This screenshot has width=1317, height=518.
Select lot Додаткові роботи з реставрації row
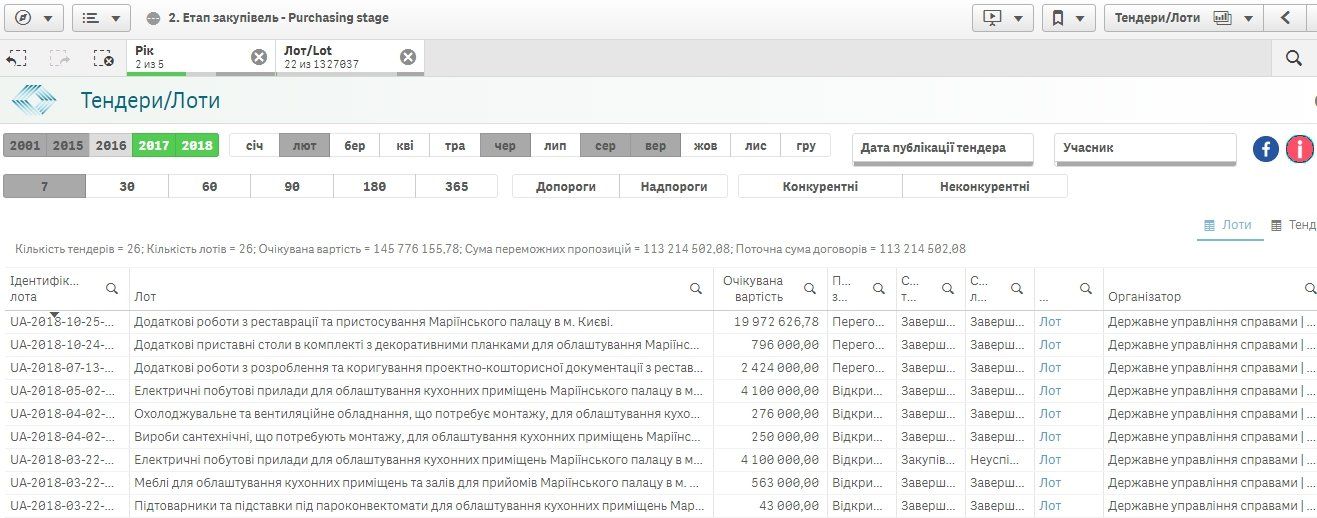click(x=421, y=322)
